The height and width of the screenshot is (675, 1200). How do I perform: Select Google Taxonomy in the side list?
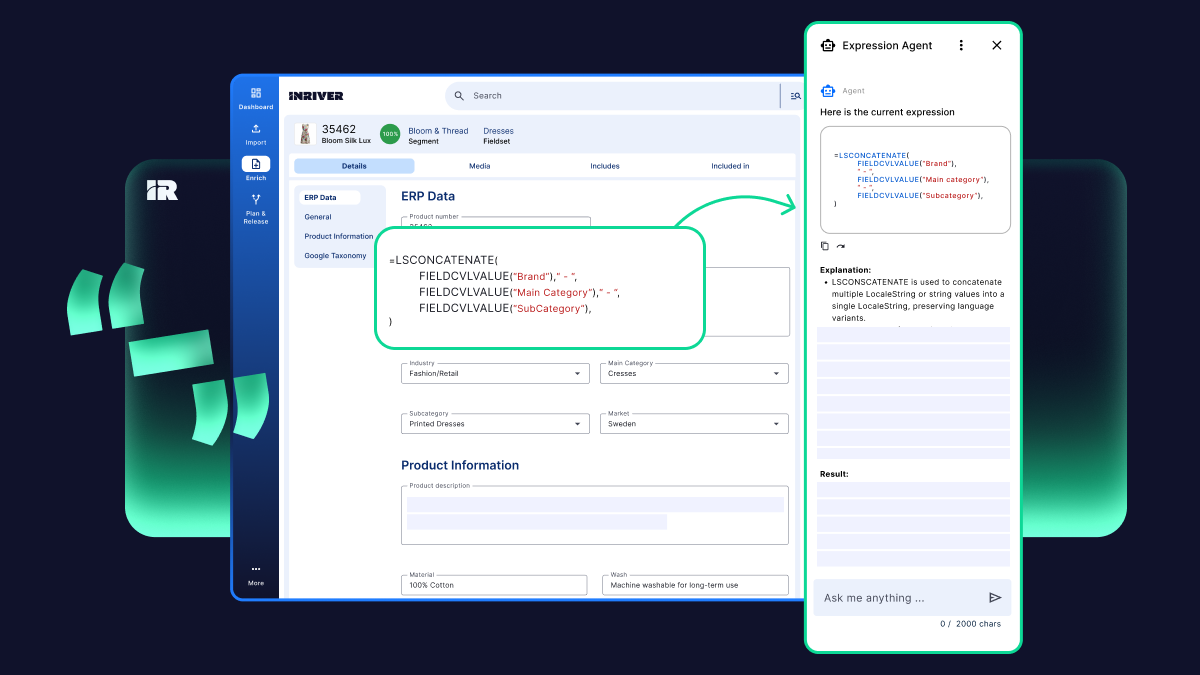335,256
